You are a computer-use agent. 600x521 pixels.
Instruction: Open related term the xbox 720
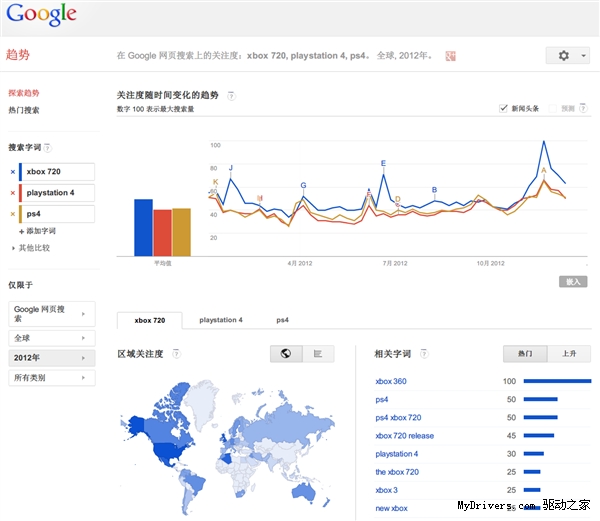[397, 472]
